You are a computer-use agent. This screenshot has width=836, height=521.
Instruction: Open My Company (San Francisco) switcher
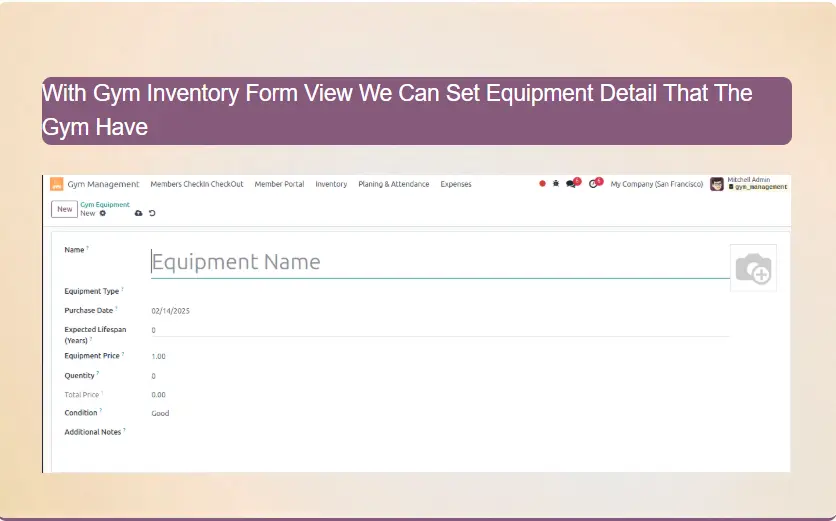tap(656, 184)
